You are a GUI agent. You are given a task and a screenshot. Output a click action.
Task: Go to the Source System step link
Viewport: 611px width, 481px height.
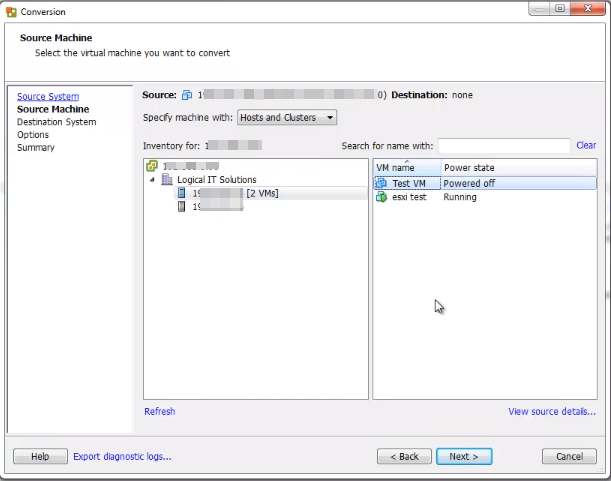tap(48, 96)
